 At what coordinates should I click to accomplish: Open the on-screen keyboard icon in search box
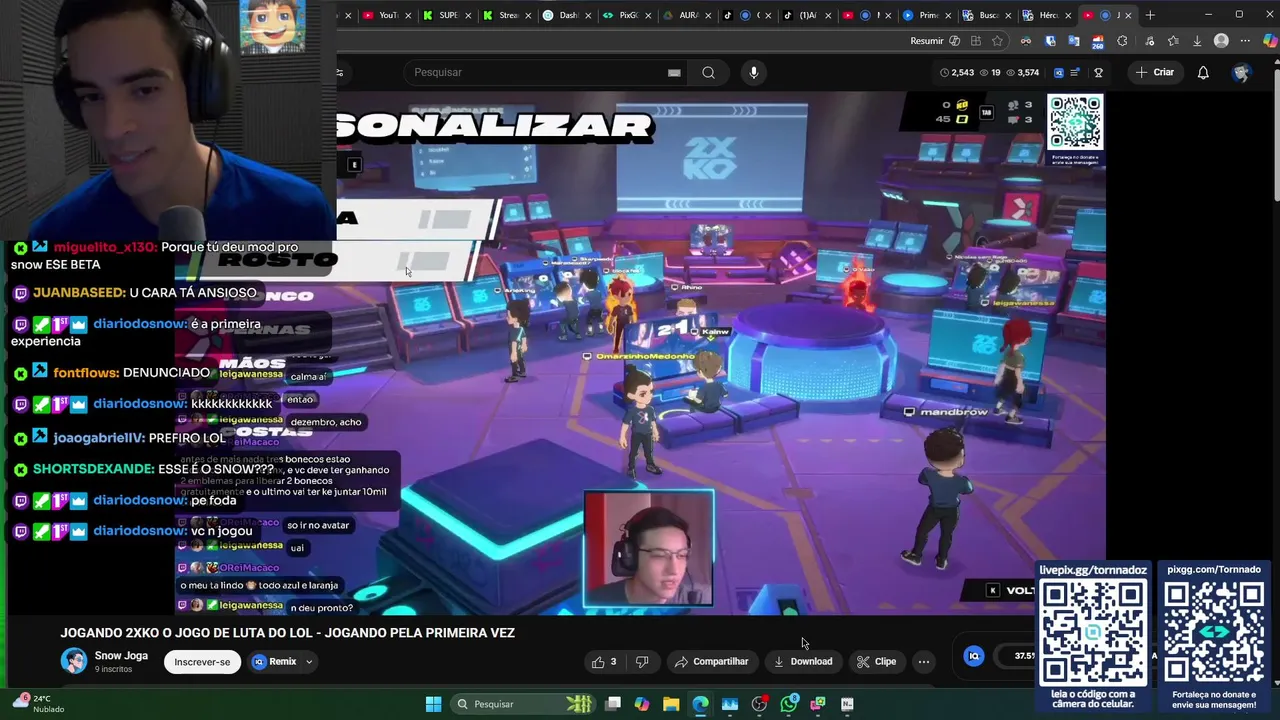pos(674,72)
